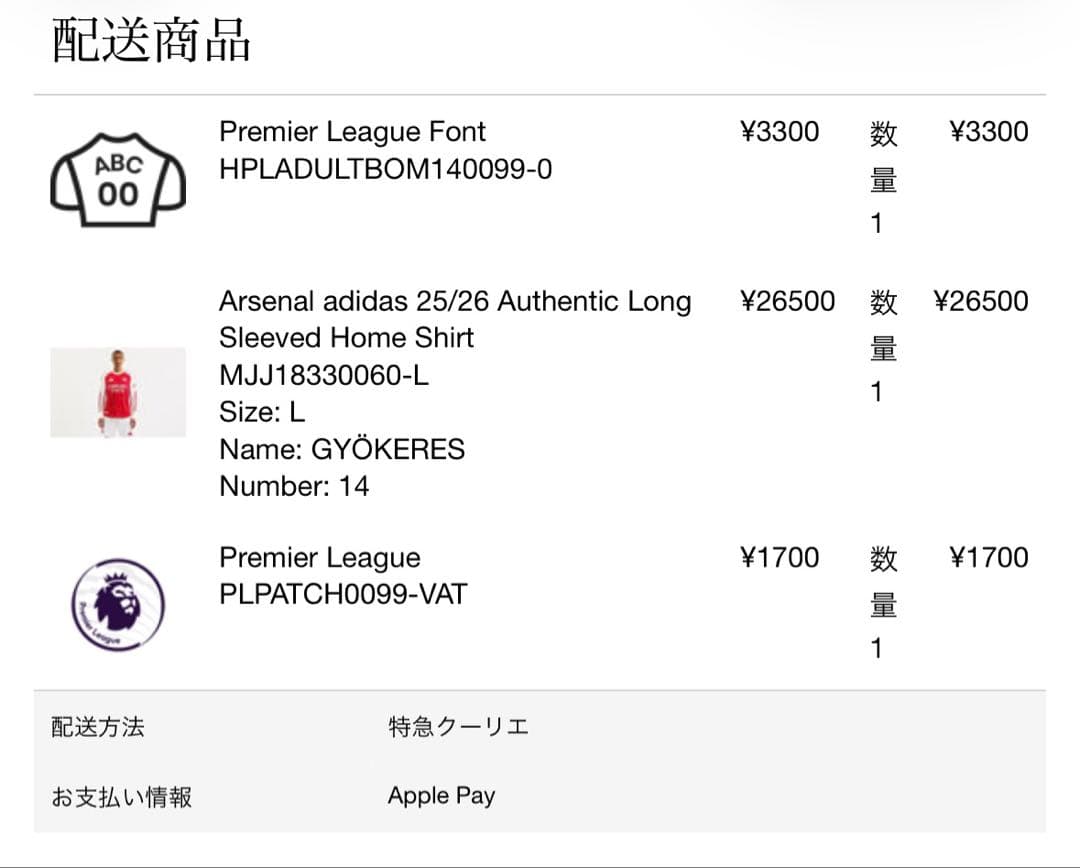The height and width of the screenshot is (868, 1080).
Task: Click the 配送商品 heading
Action: coord(151,42)
